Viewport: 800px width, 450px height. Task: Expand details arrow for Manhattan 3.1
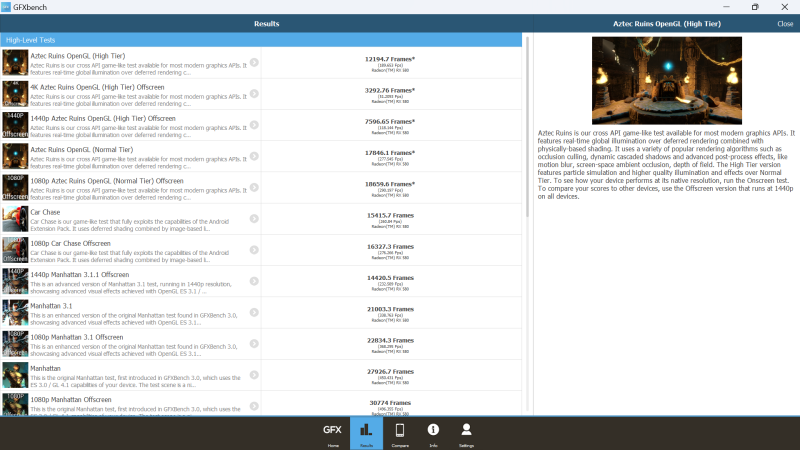click(254, 312)
